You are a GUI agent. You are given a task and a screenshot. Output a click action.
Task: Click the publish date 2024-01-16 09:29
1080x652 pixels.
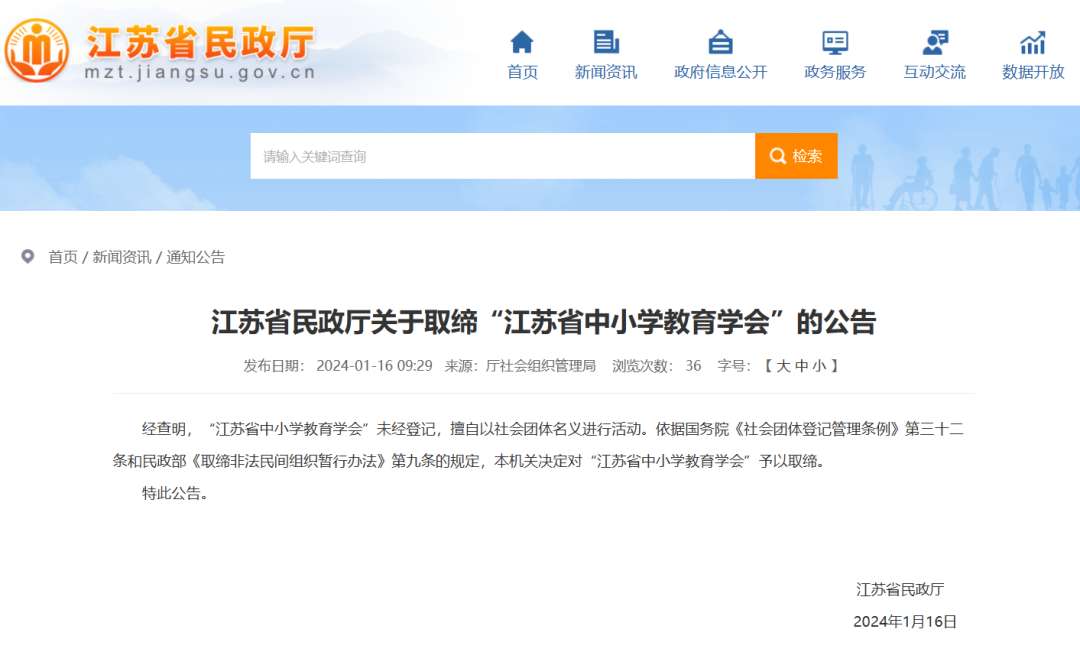(x=374, y=366)
